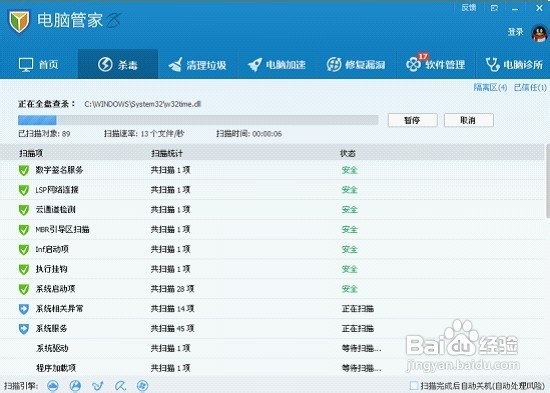
Task: Click the 扫描统计 column header
Action: click(x=167, y=153)
